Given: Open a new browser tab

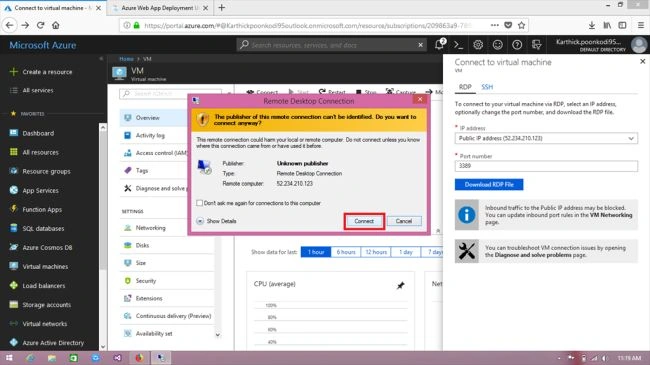Looking at the screenshot, I should [x=222, y=7].
